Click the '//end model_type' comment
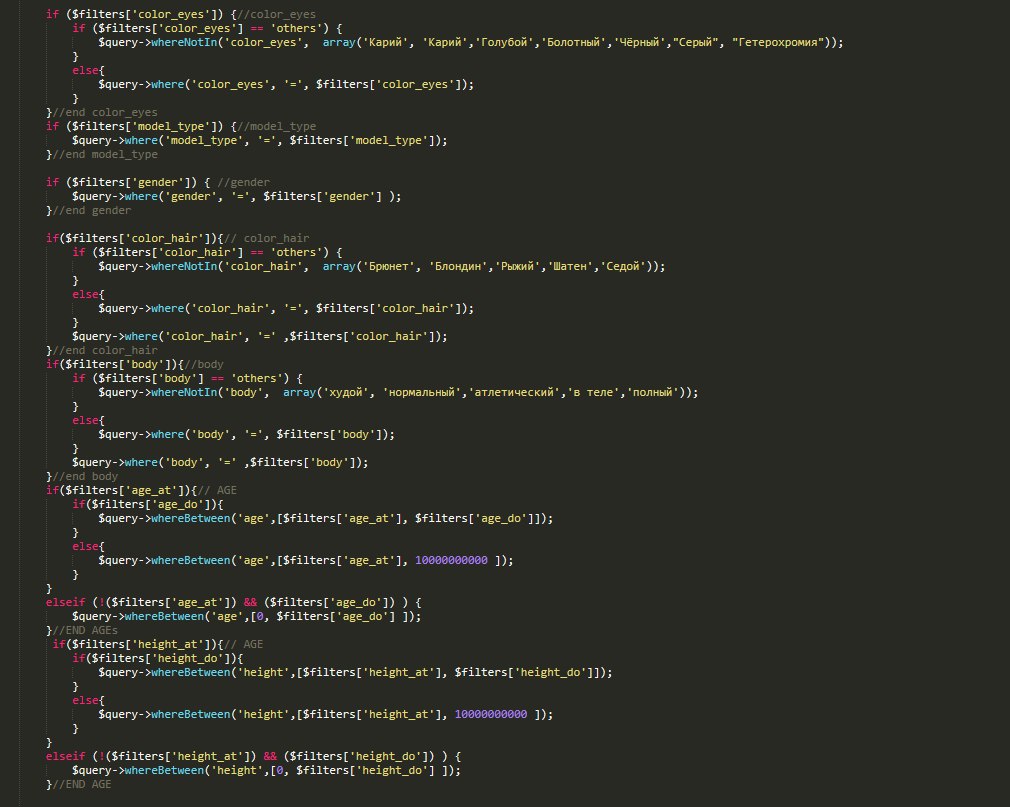This screenshot has width=1010, height=807. click(104, 155)
